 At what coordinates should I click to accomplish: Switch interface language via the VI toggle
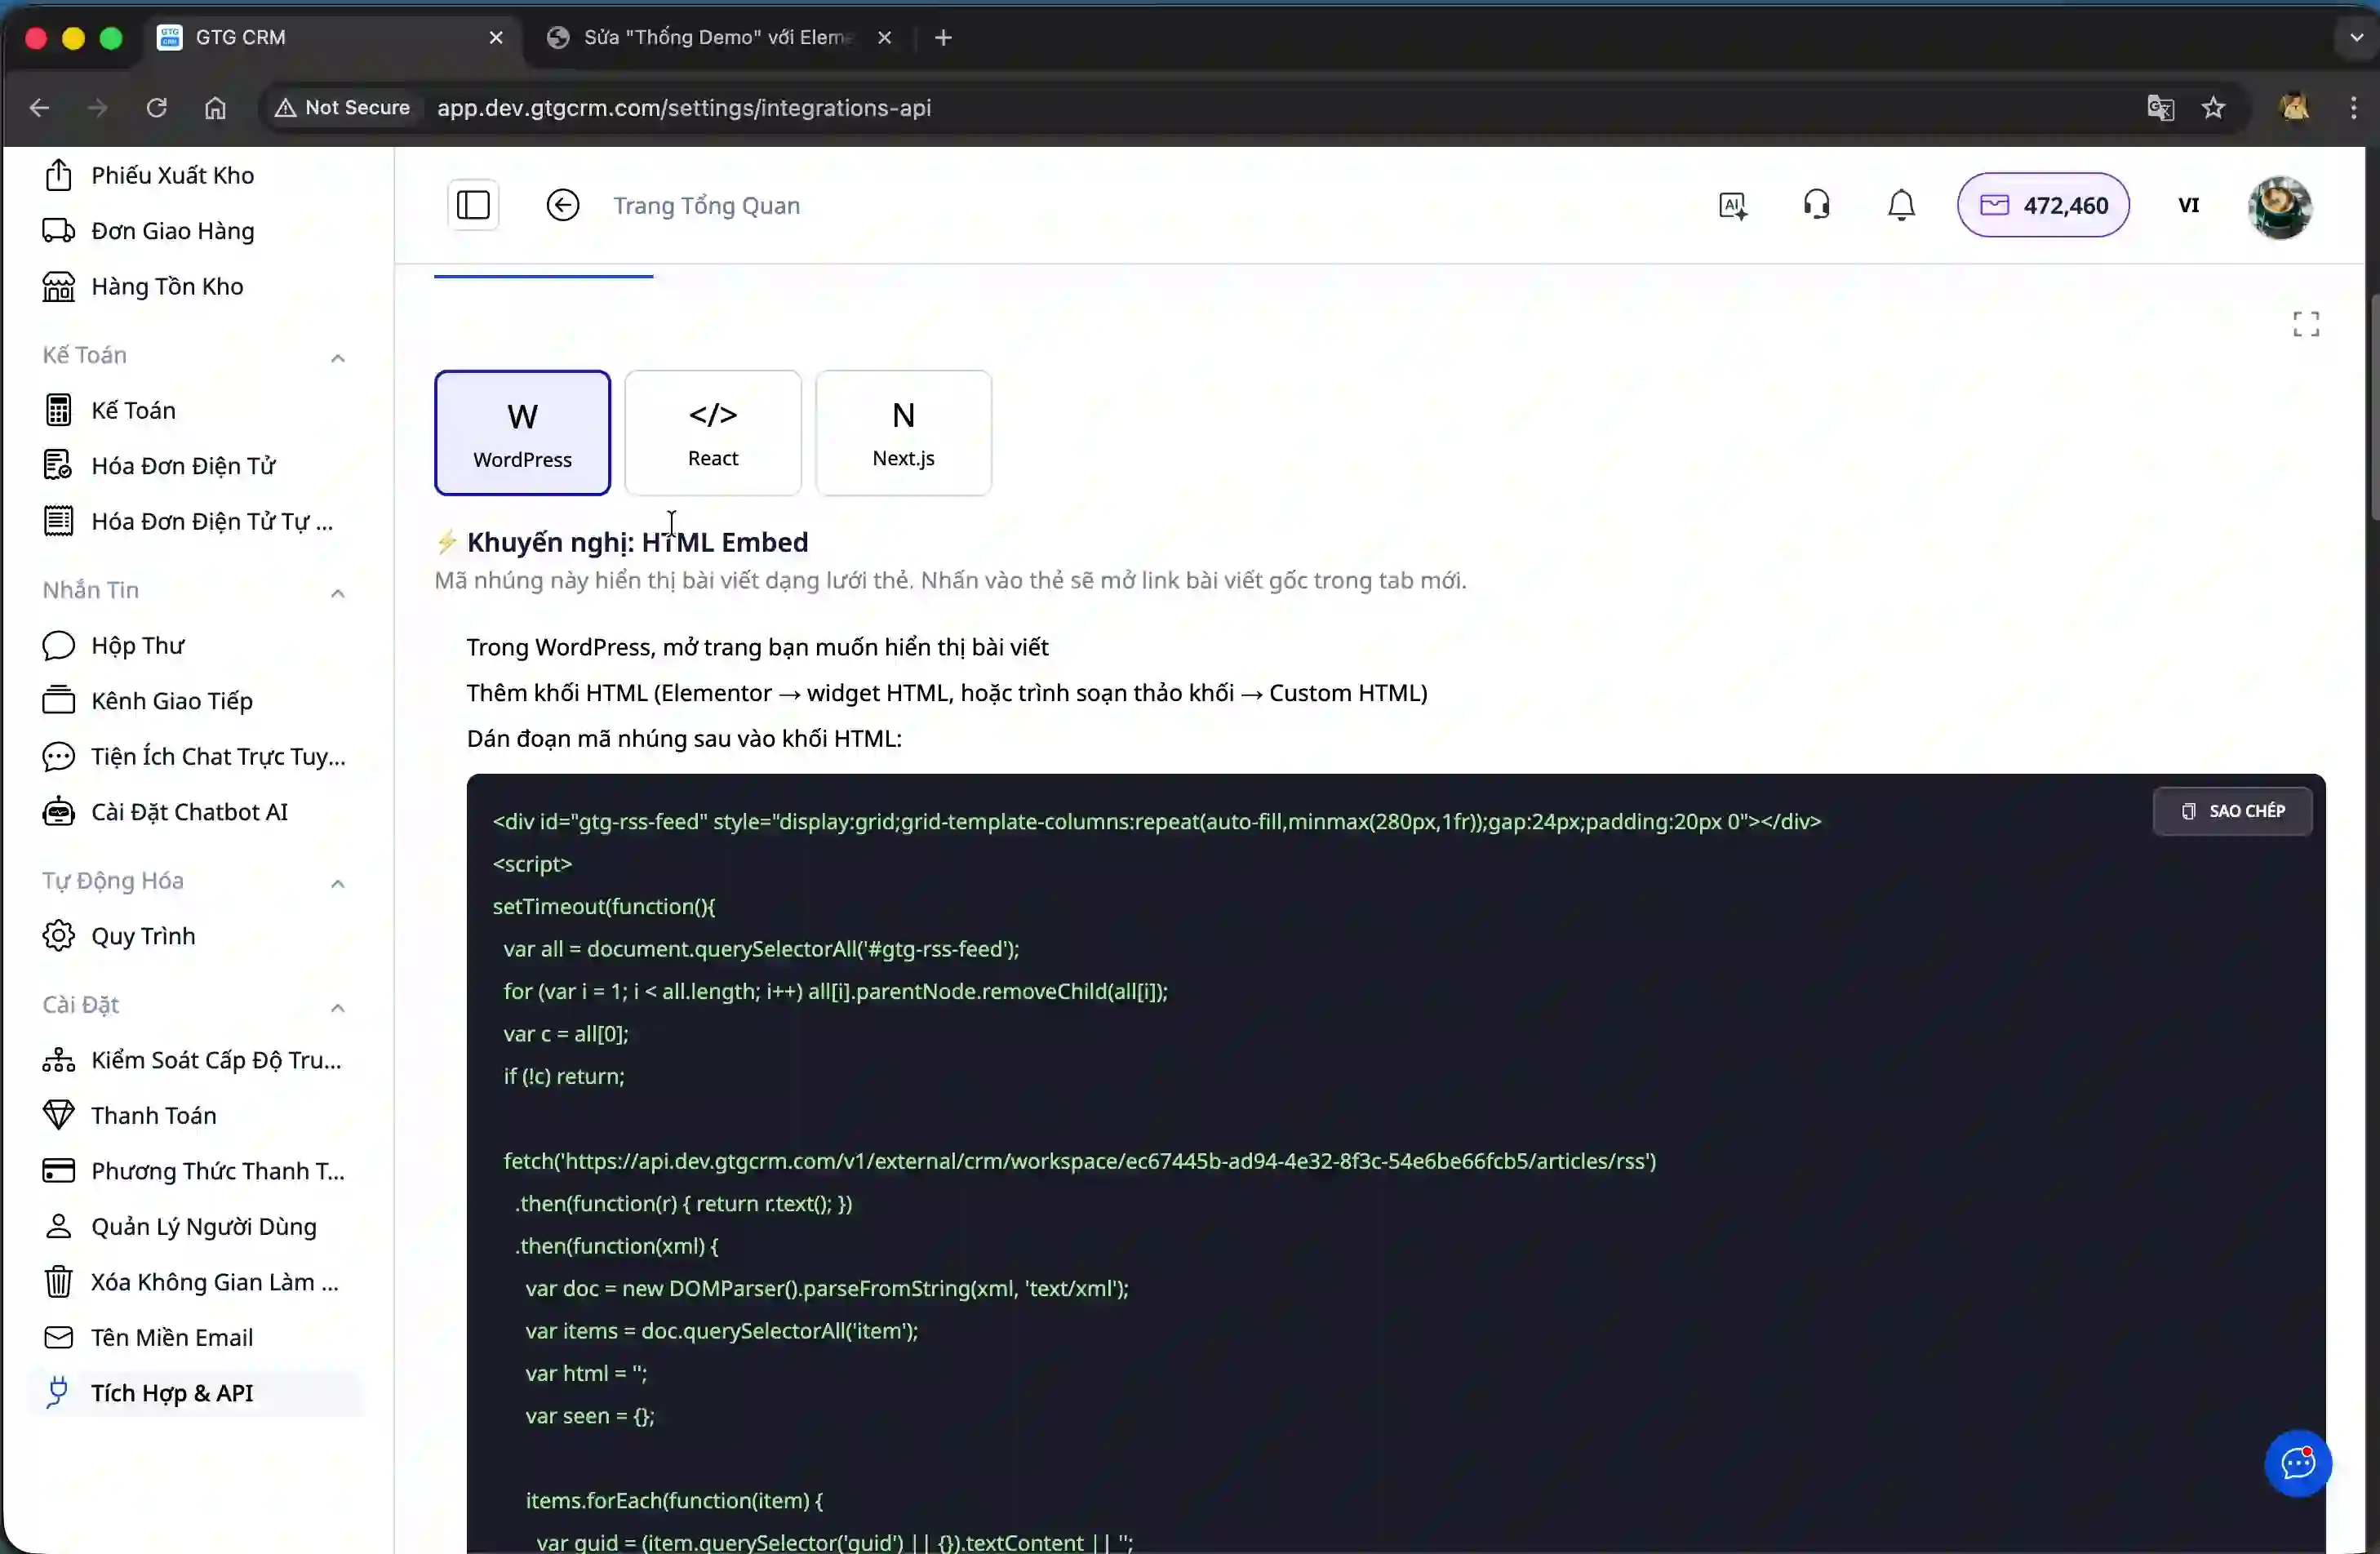2190,205
